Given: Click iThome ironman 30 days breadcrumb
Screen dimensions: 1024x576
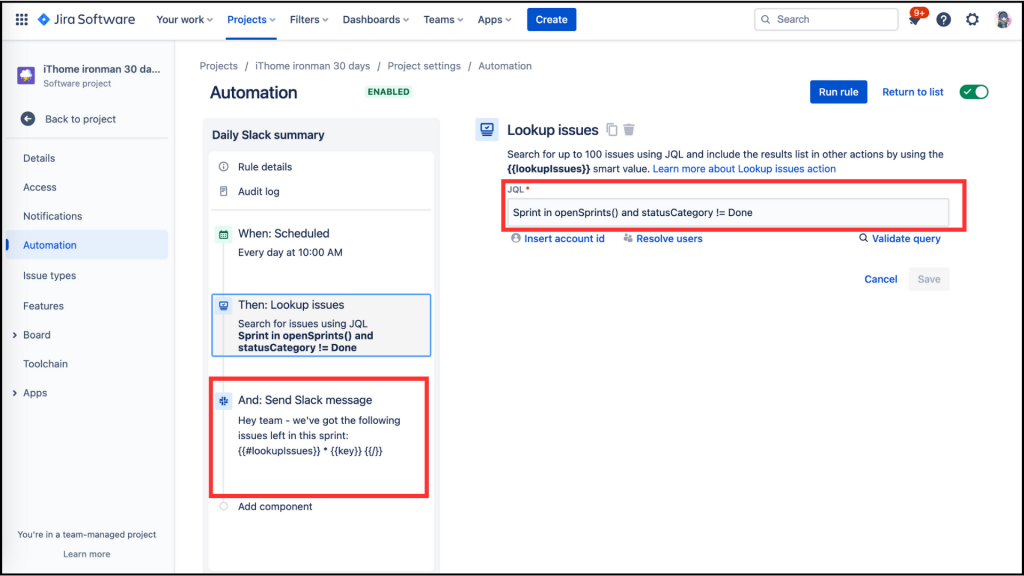Looking at the screenshot, I should point(312,66).
